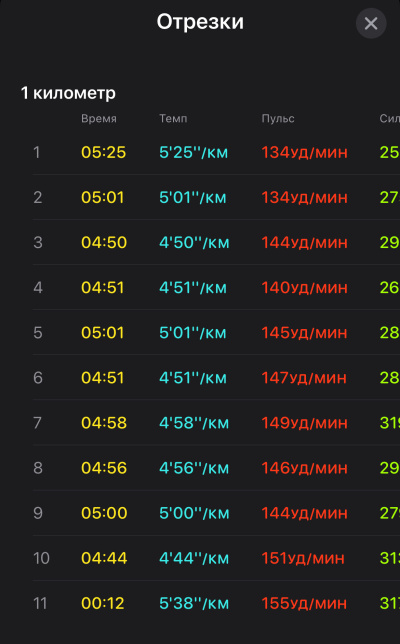Select split 6 pulse 147уд/мин
Viewport: 400px width, 644px height.
304,378
